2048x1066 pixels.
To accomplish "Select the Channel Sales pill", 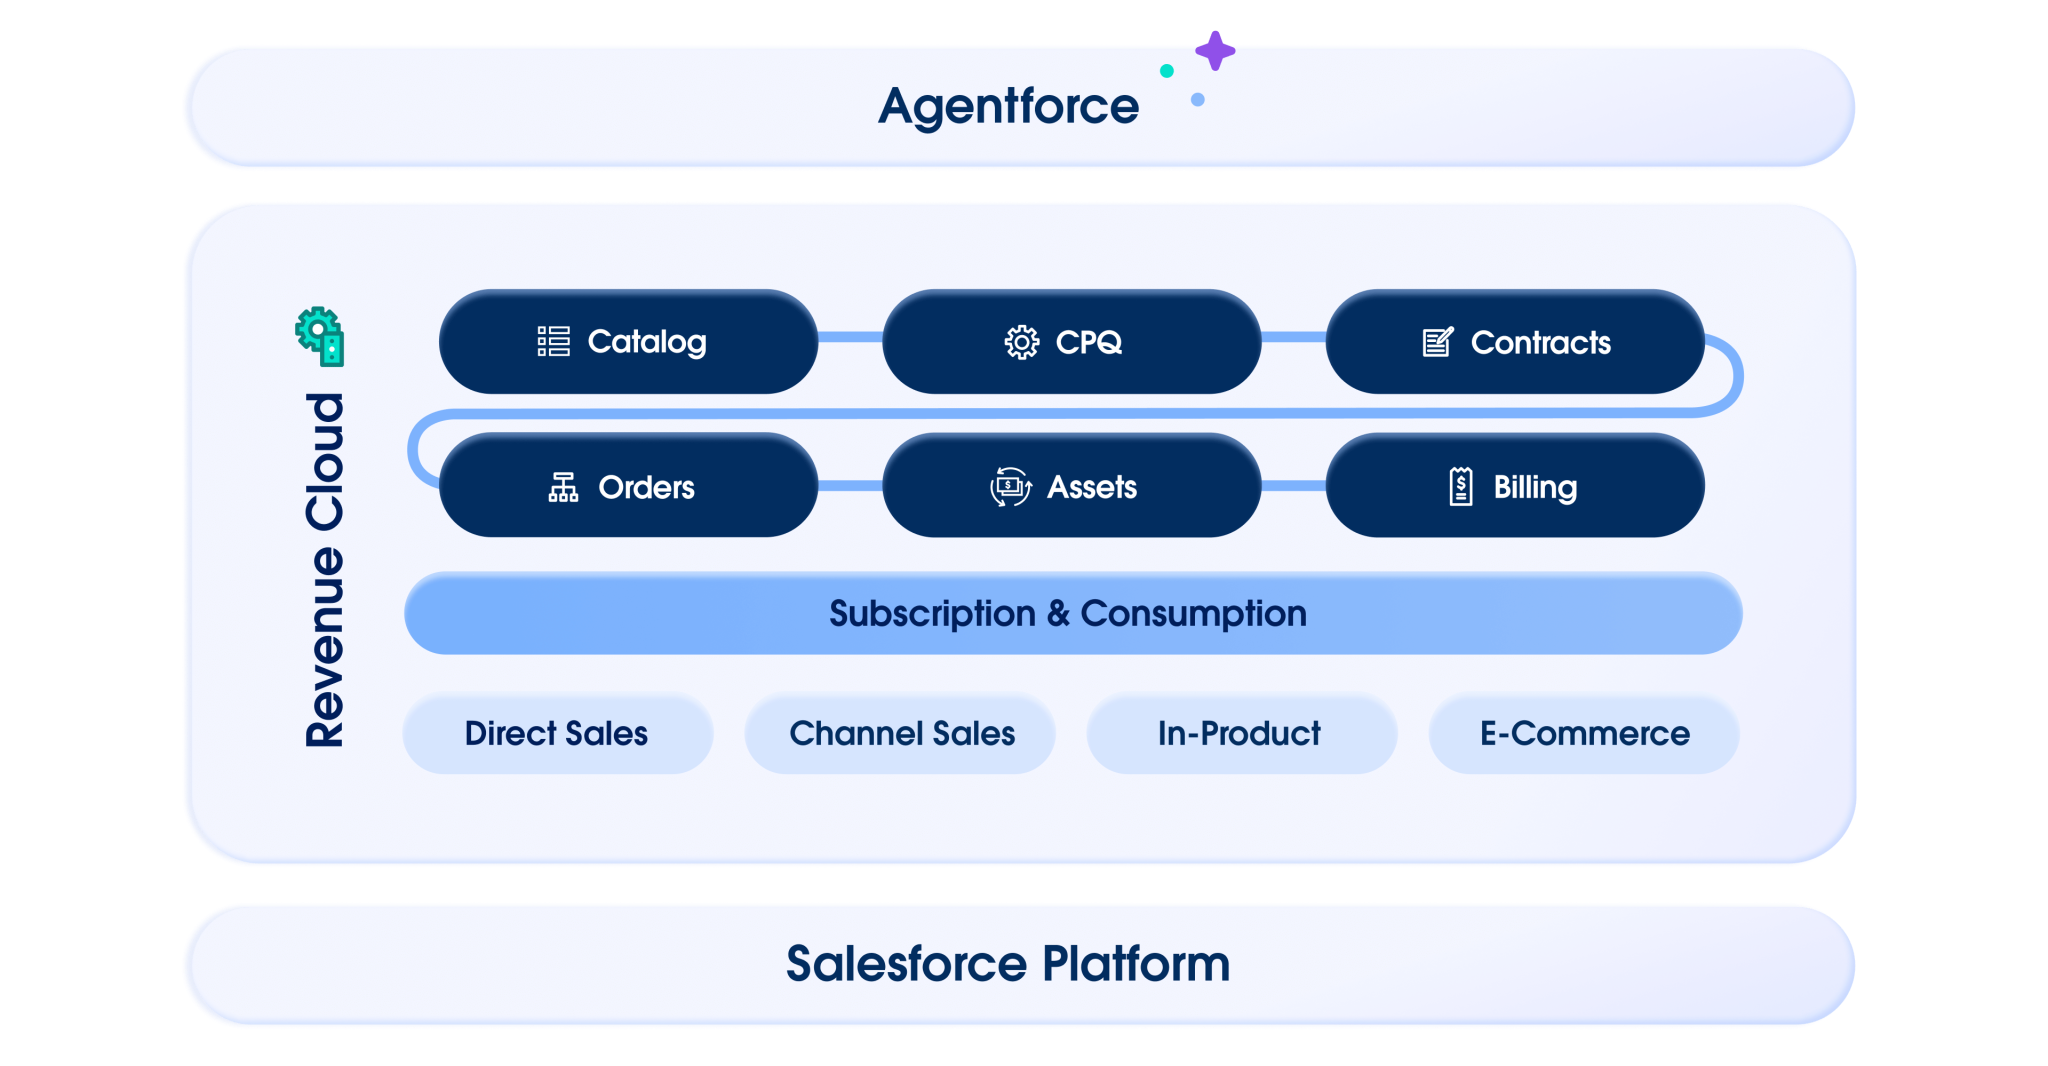I will point(900,734).
